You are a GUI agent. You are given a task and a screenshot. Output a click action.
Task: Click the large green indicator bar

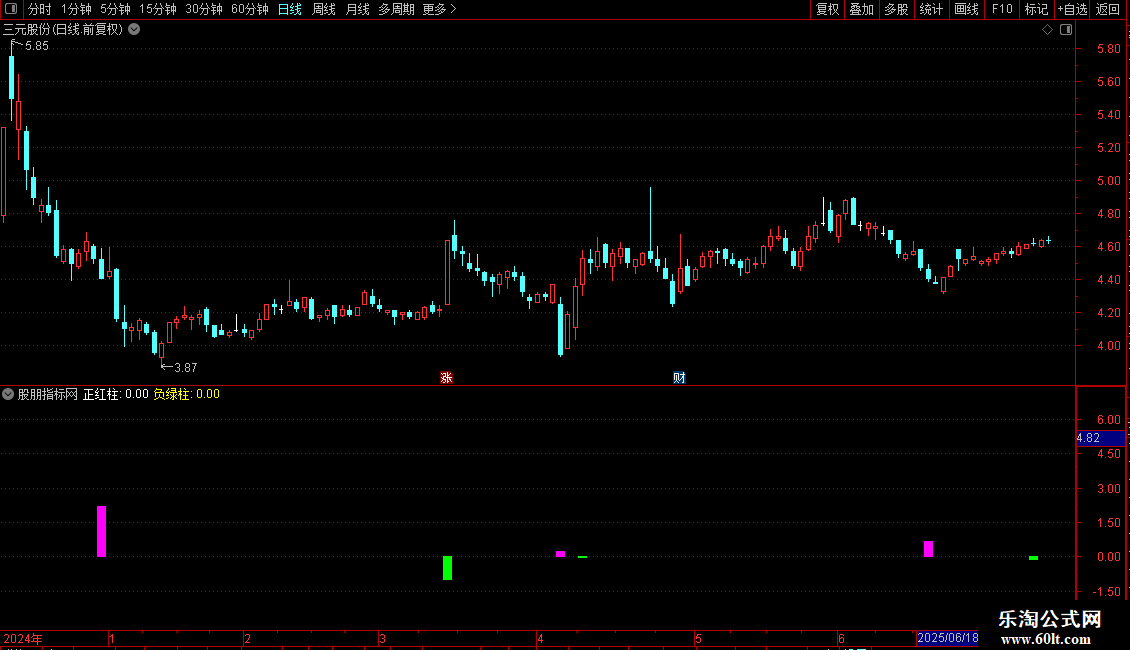448,568
